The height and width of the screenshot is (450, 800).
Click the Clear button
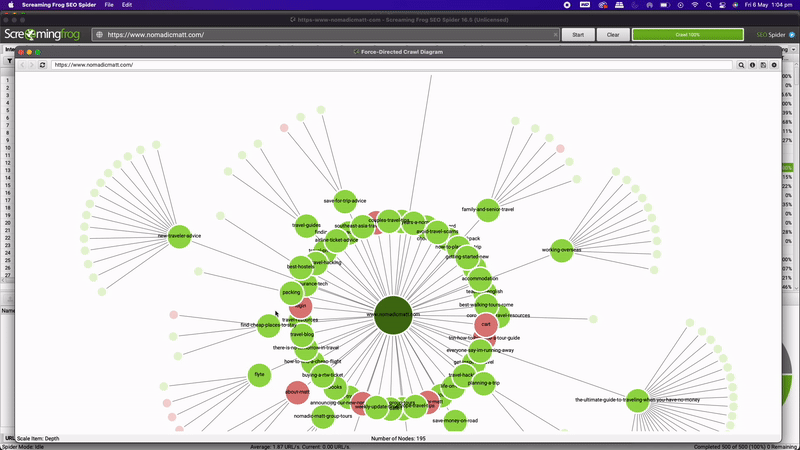tap(613, 35)
